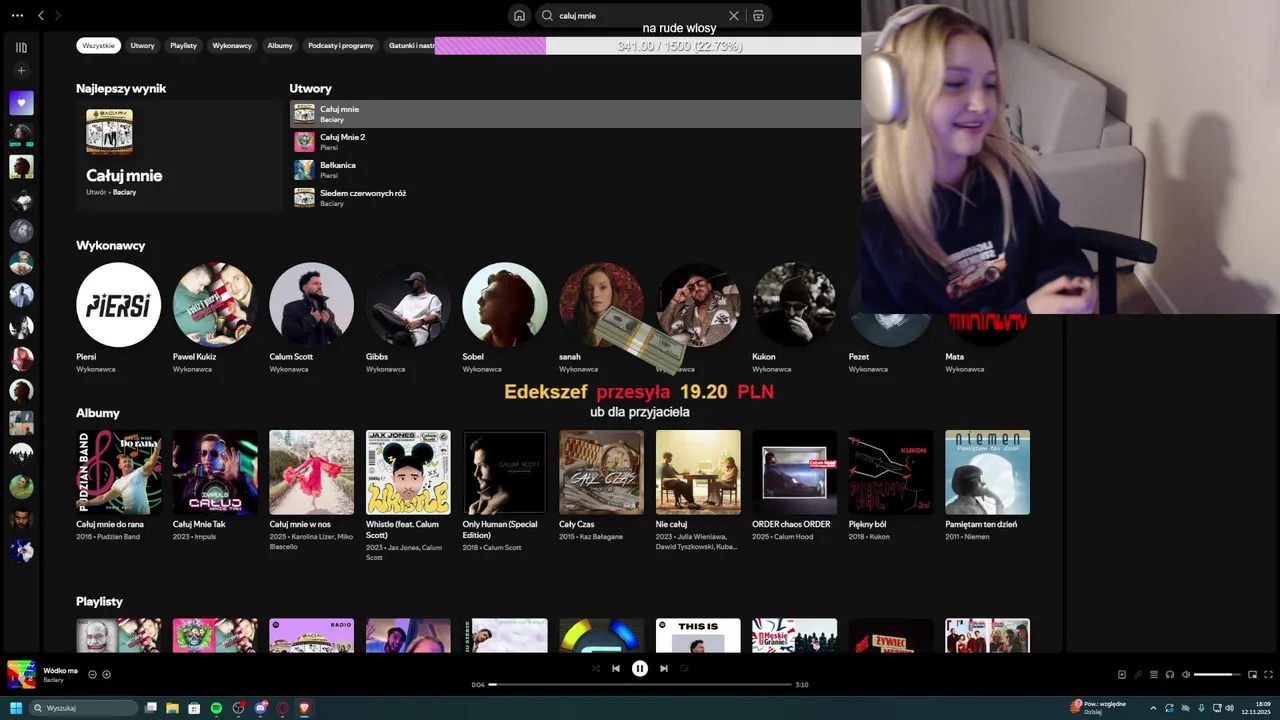1280x720 pixels.
Task: Open the Sobel artist profile
Action: click(504, 305)
